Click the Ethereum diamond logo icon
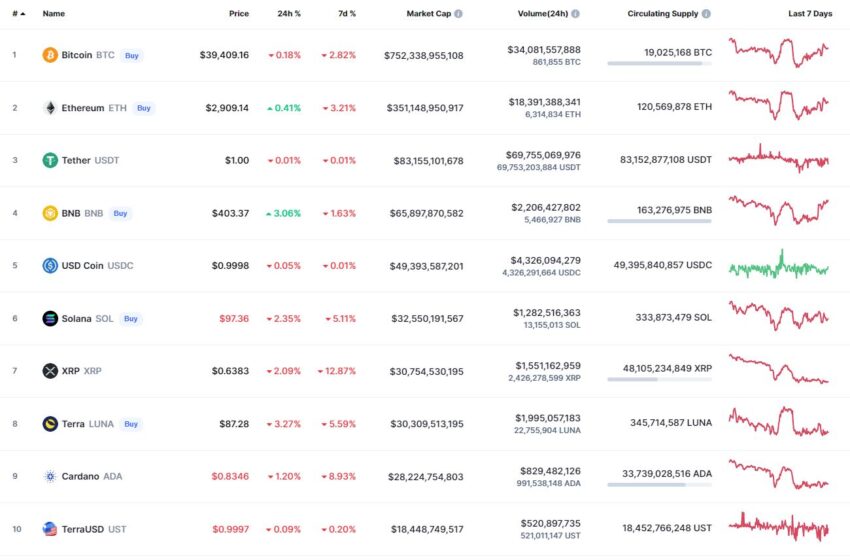 click(x=50, y=108)
